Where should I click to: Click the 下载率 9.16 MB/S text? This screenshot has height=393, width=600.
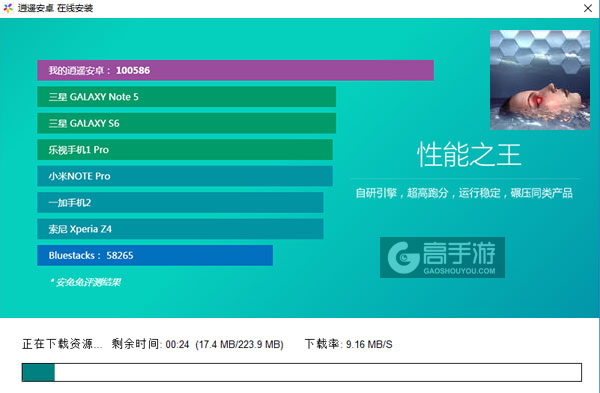[349, 344]
